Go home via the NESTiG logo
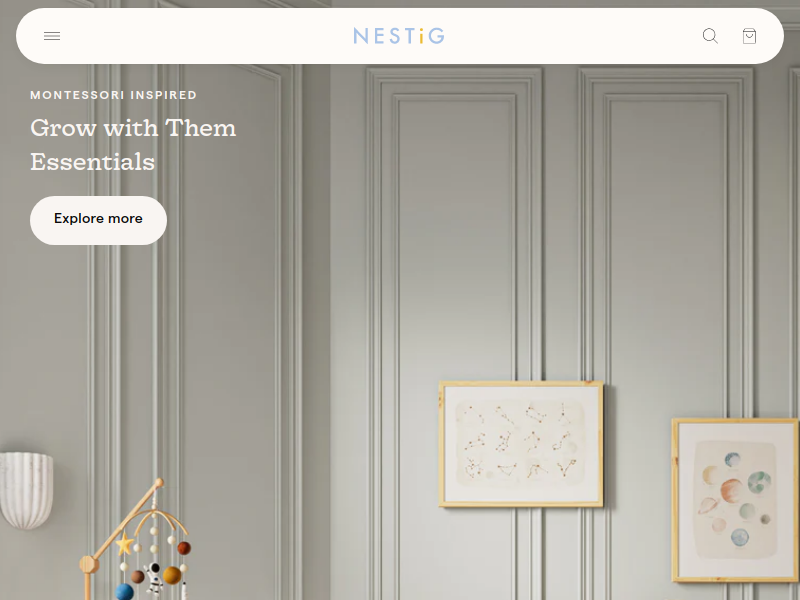The image size is (800, 600). tap(399, 36)
